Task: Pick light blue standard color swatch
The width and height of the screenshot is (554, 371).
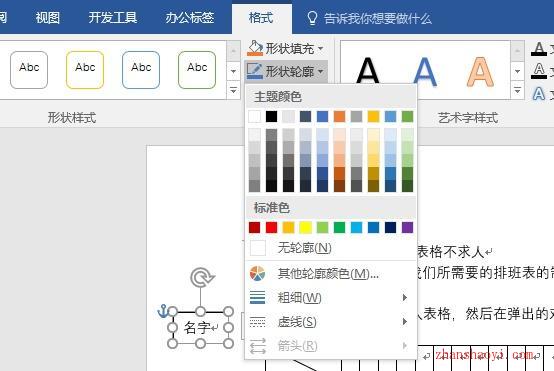Action: [x=356, y=227]
